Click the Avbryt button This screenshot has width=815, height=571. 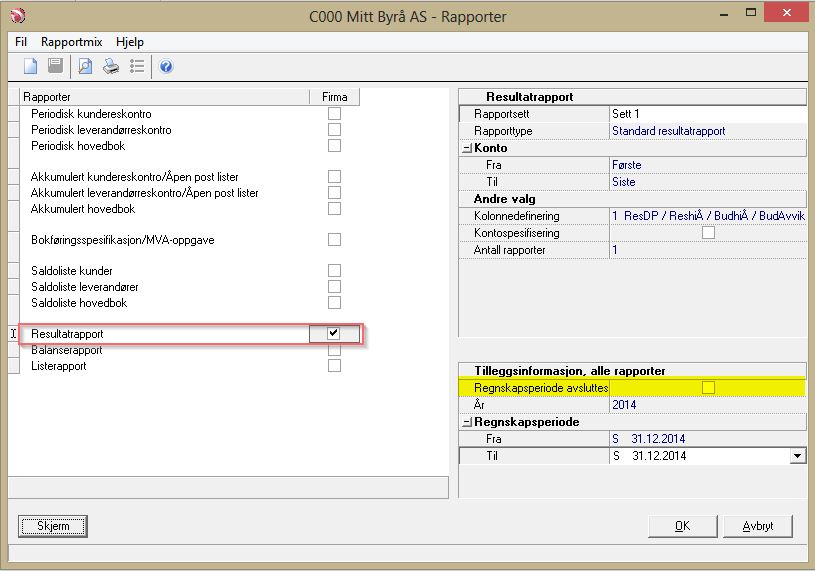click(758, 526)
